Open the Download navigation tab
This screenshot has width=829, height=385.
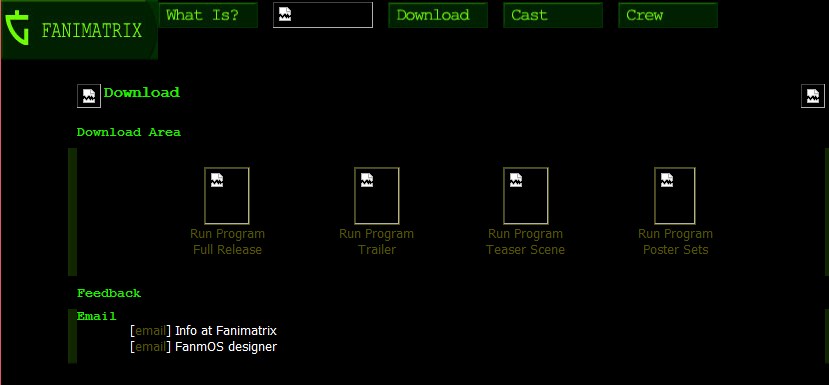tap(438, 15)
